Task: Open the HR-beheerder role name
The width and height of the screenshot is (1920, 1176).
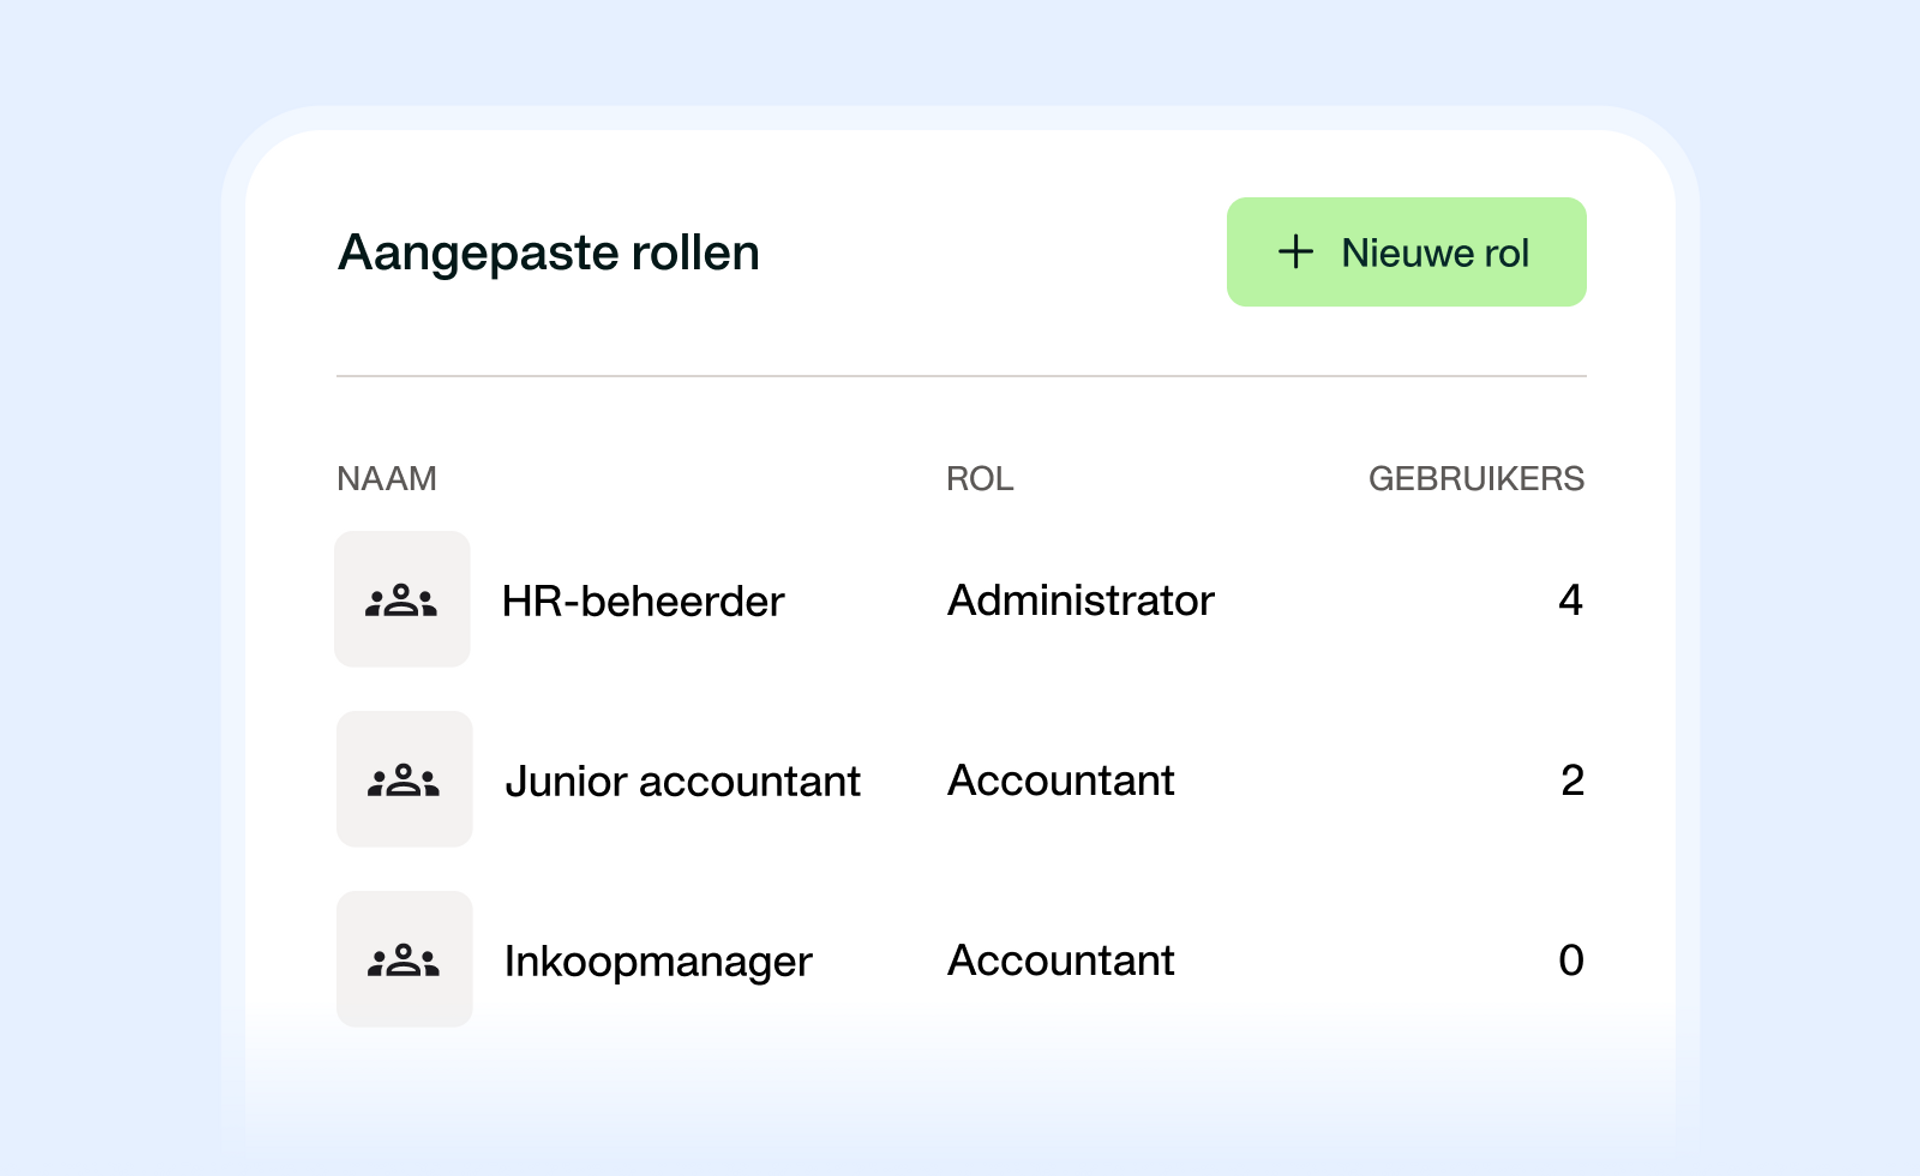Action: (643, 601)
